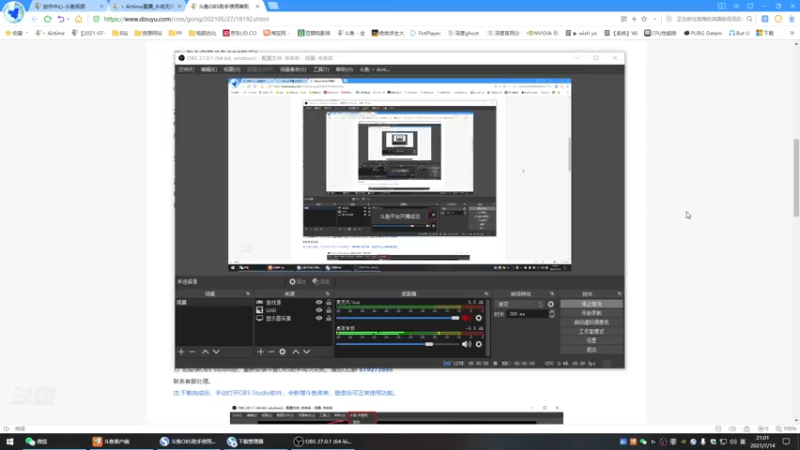Toggle visibility of first source row
The width and height of the screenshot is (800, 450).
coord(319,303)
